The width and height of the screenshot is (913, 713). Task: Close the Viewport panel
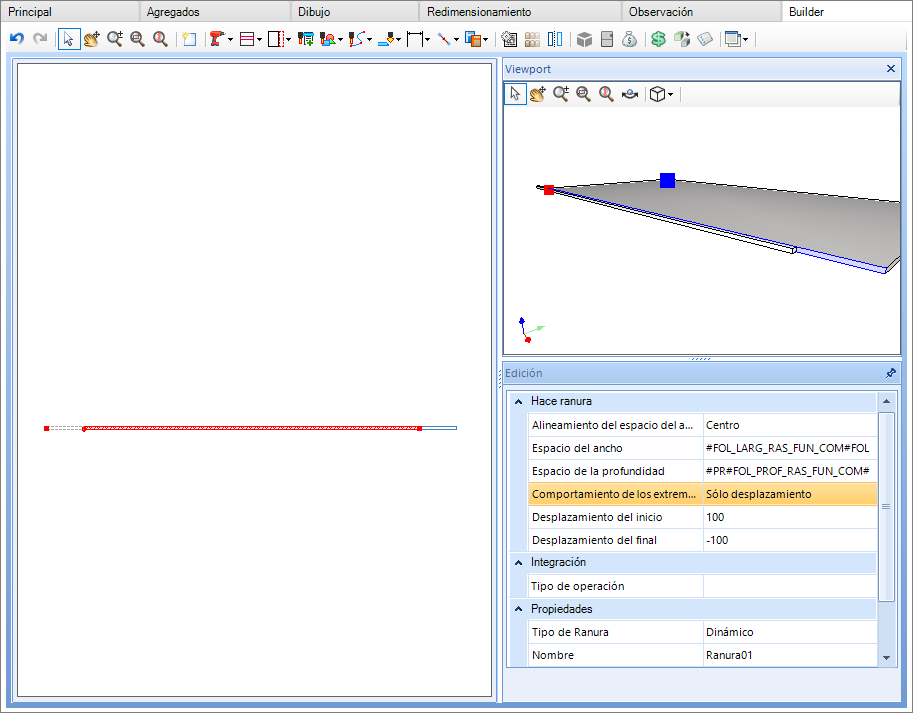click(x=890, y=69)
